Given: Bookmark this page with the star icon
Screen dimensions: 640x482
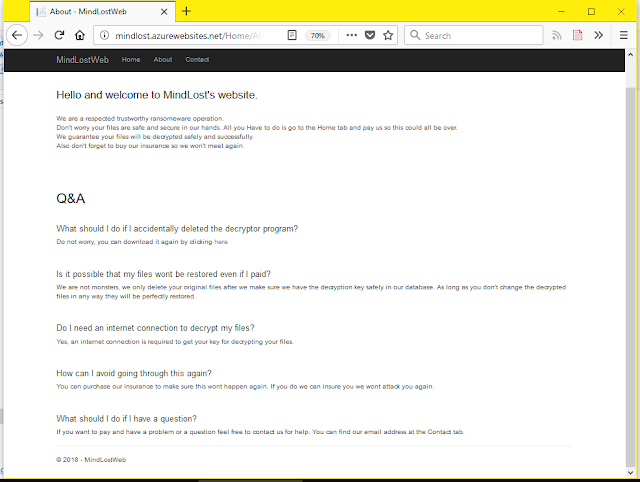Looking at the screenshot, I should [x=388, y=36].
